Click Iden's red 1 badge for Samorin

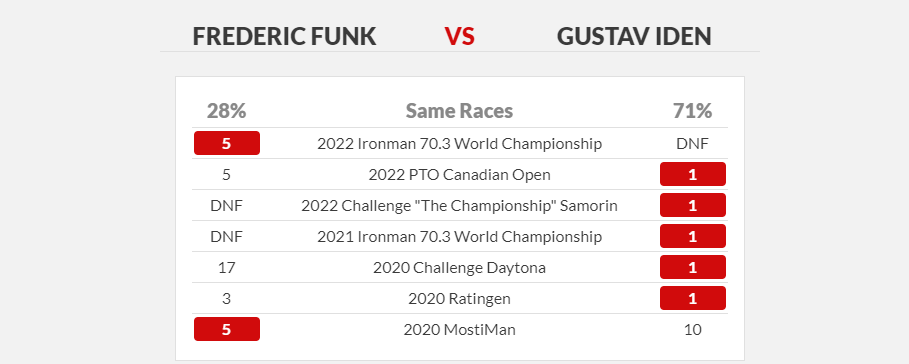[693, 205]
